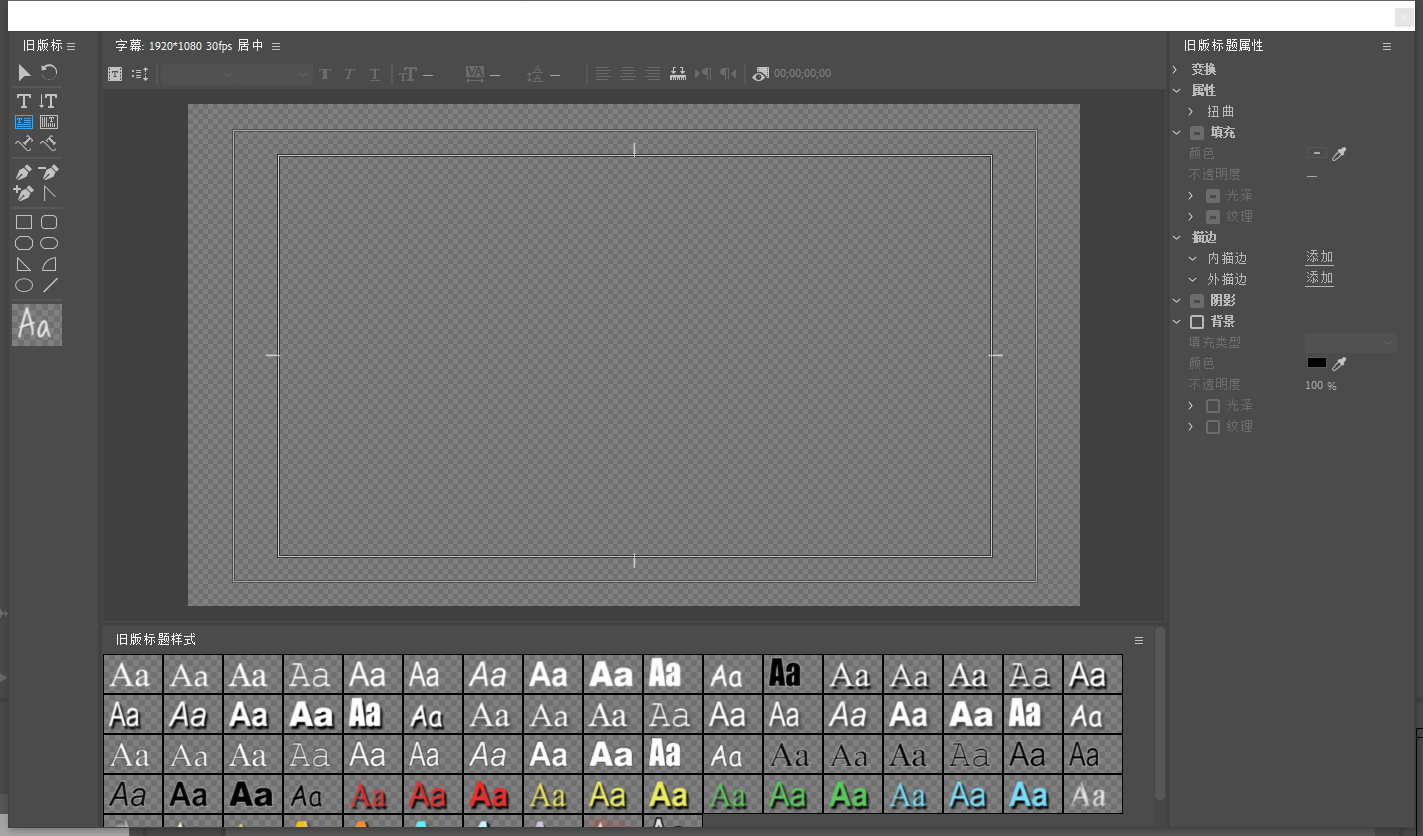Expand the 扭曲 (Distort) group
This screenshot has height=836, width=1423.
(x=1191, y=111)
